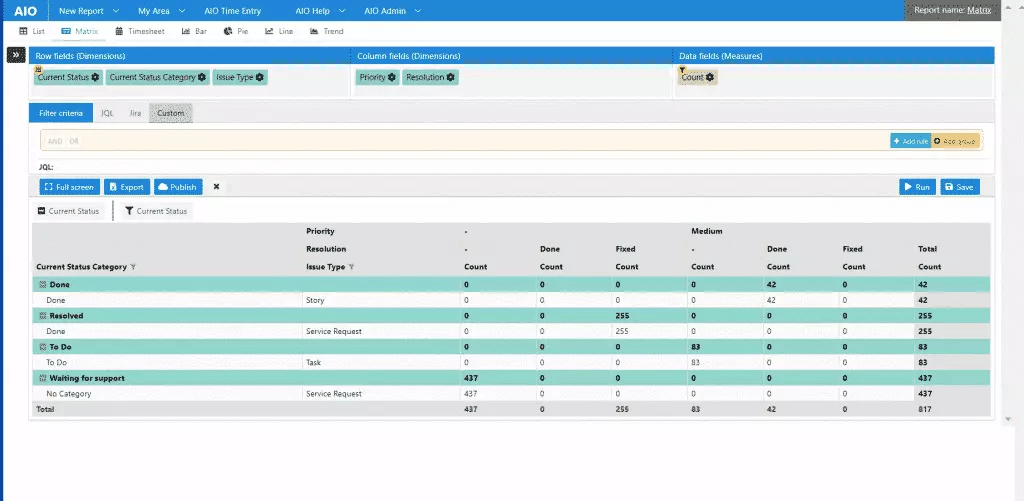This screenshot has height=501, width=1024.
Task: Click the Current Status Category column header
Action: (x=82, y=267)
